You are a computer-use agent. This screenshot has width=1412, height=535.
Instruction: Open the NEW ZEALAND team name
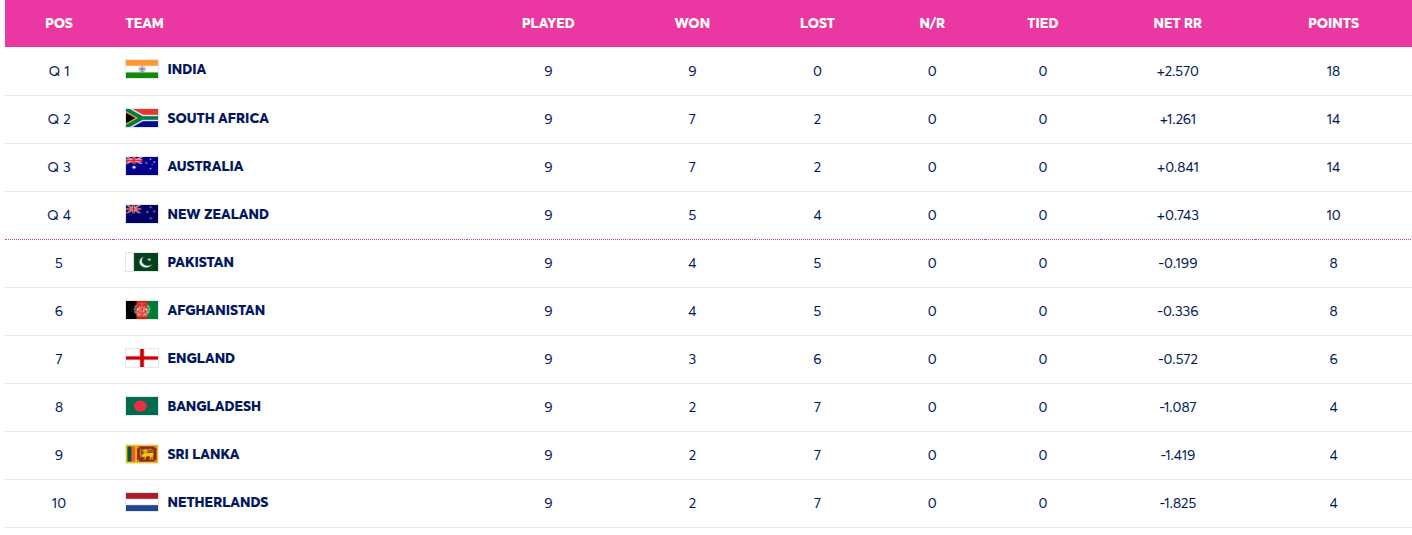point(218,214)
